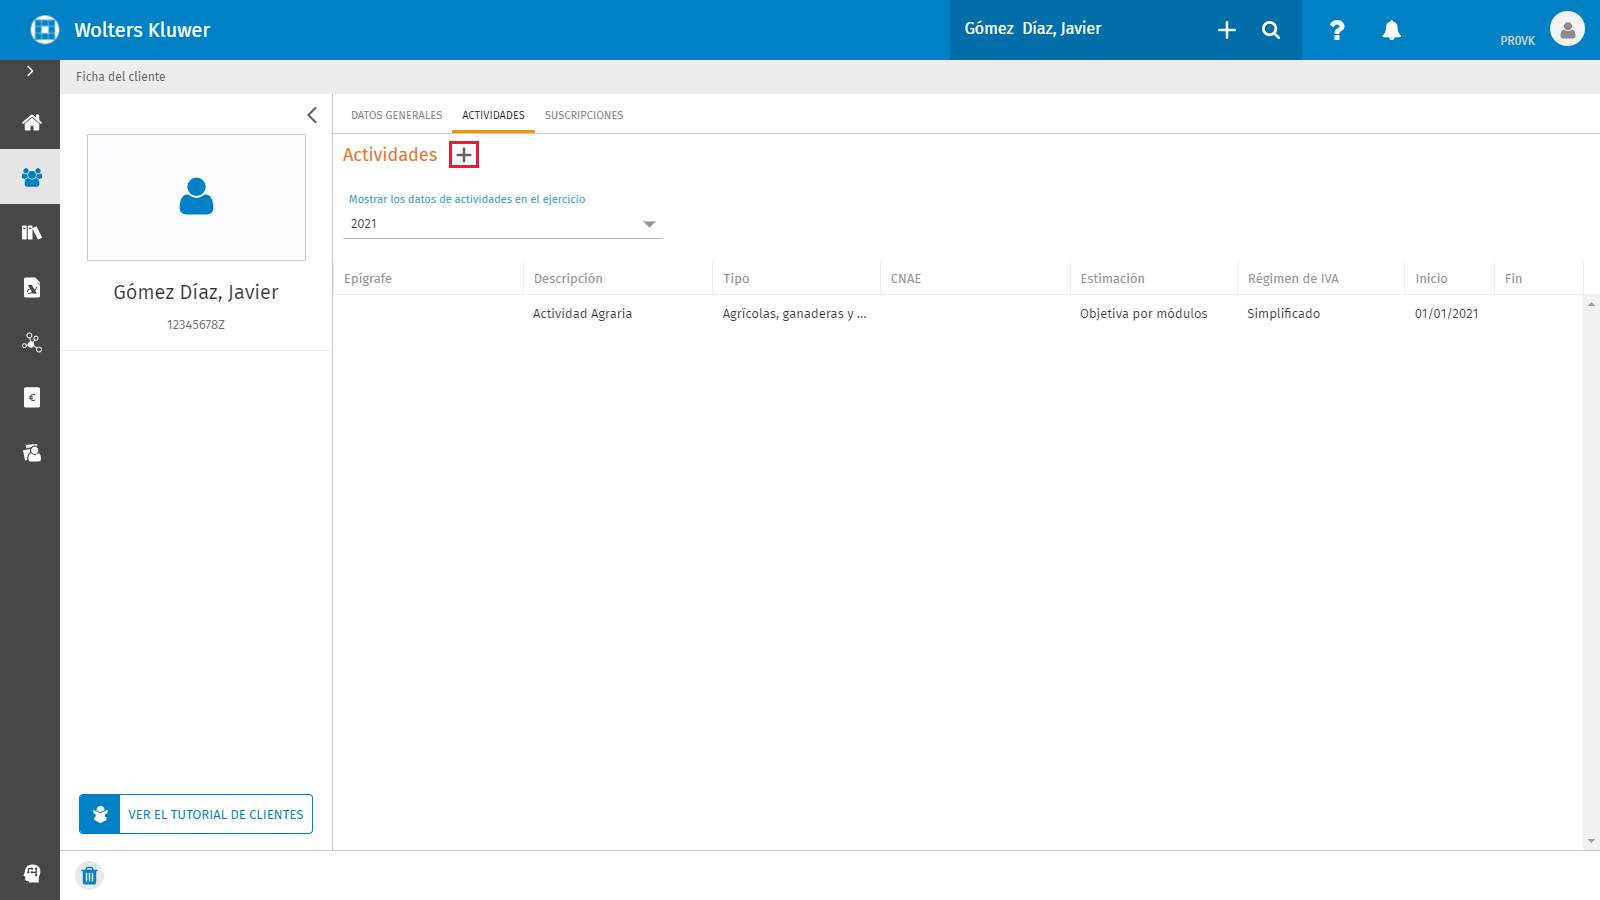Open the tax document icon in sidebar

pyautogui.click(x=32, y=288)
